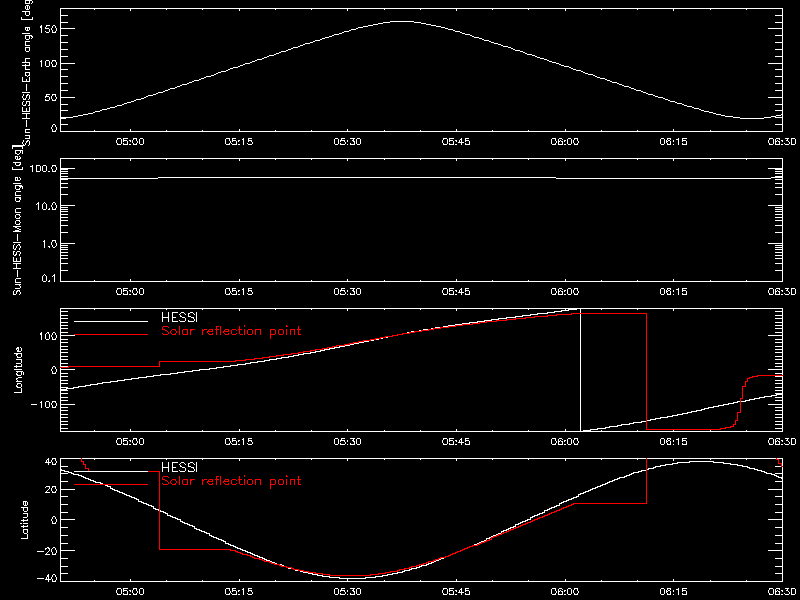Select 'HESSI' legend text in Latitude plot
Viewport: 800px width, 600px height.
179,467
